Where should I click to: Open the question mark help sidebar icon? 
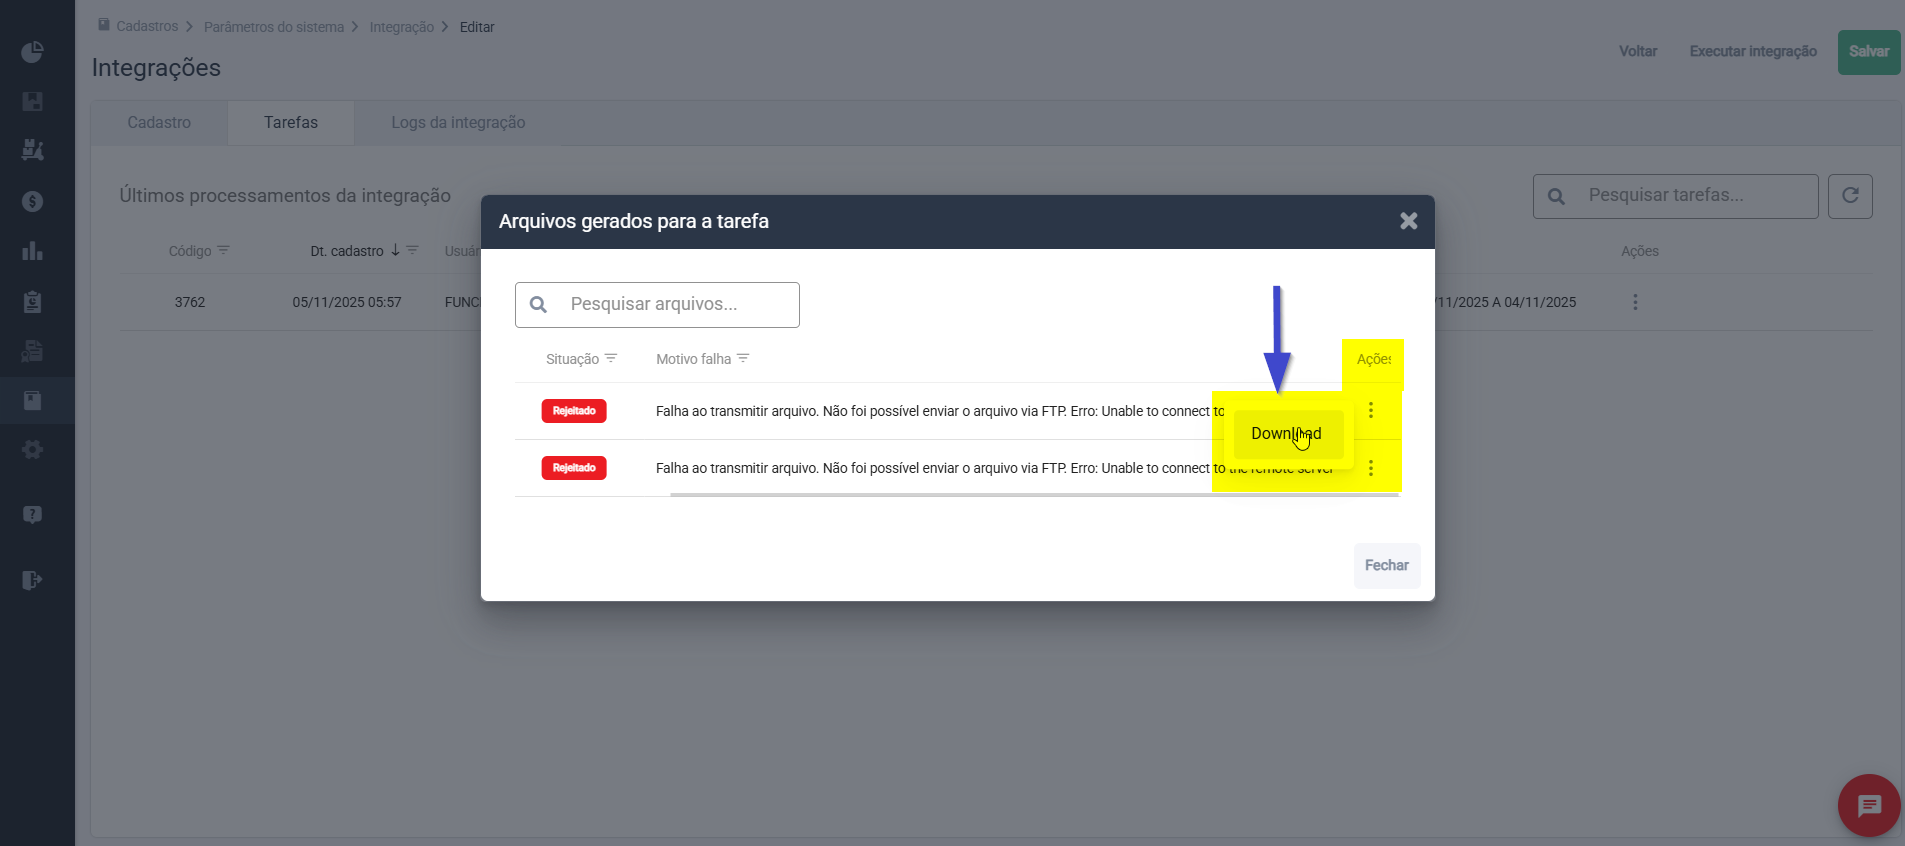[32, 515]
